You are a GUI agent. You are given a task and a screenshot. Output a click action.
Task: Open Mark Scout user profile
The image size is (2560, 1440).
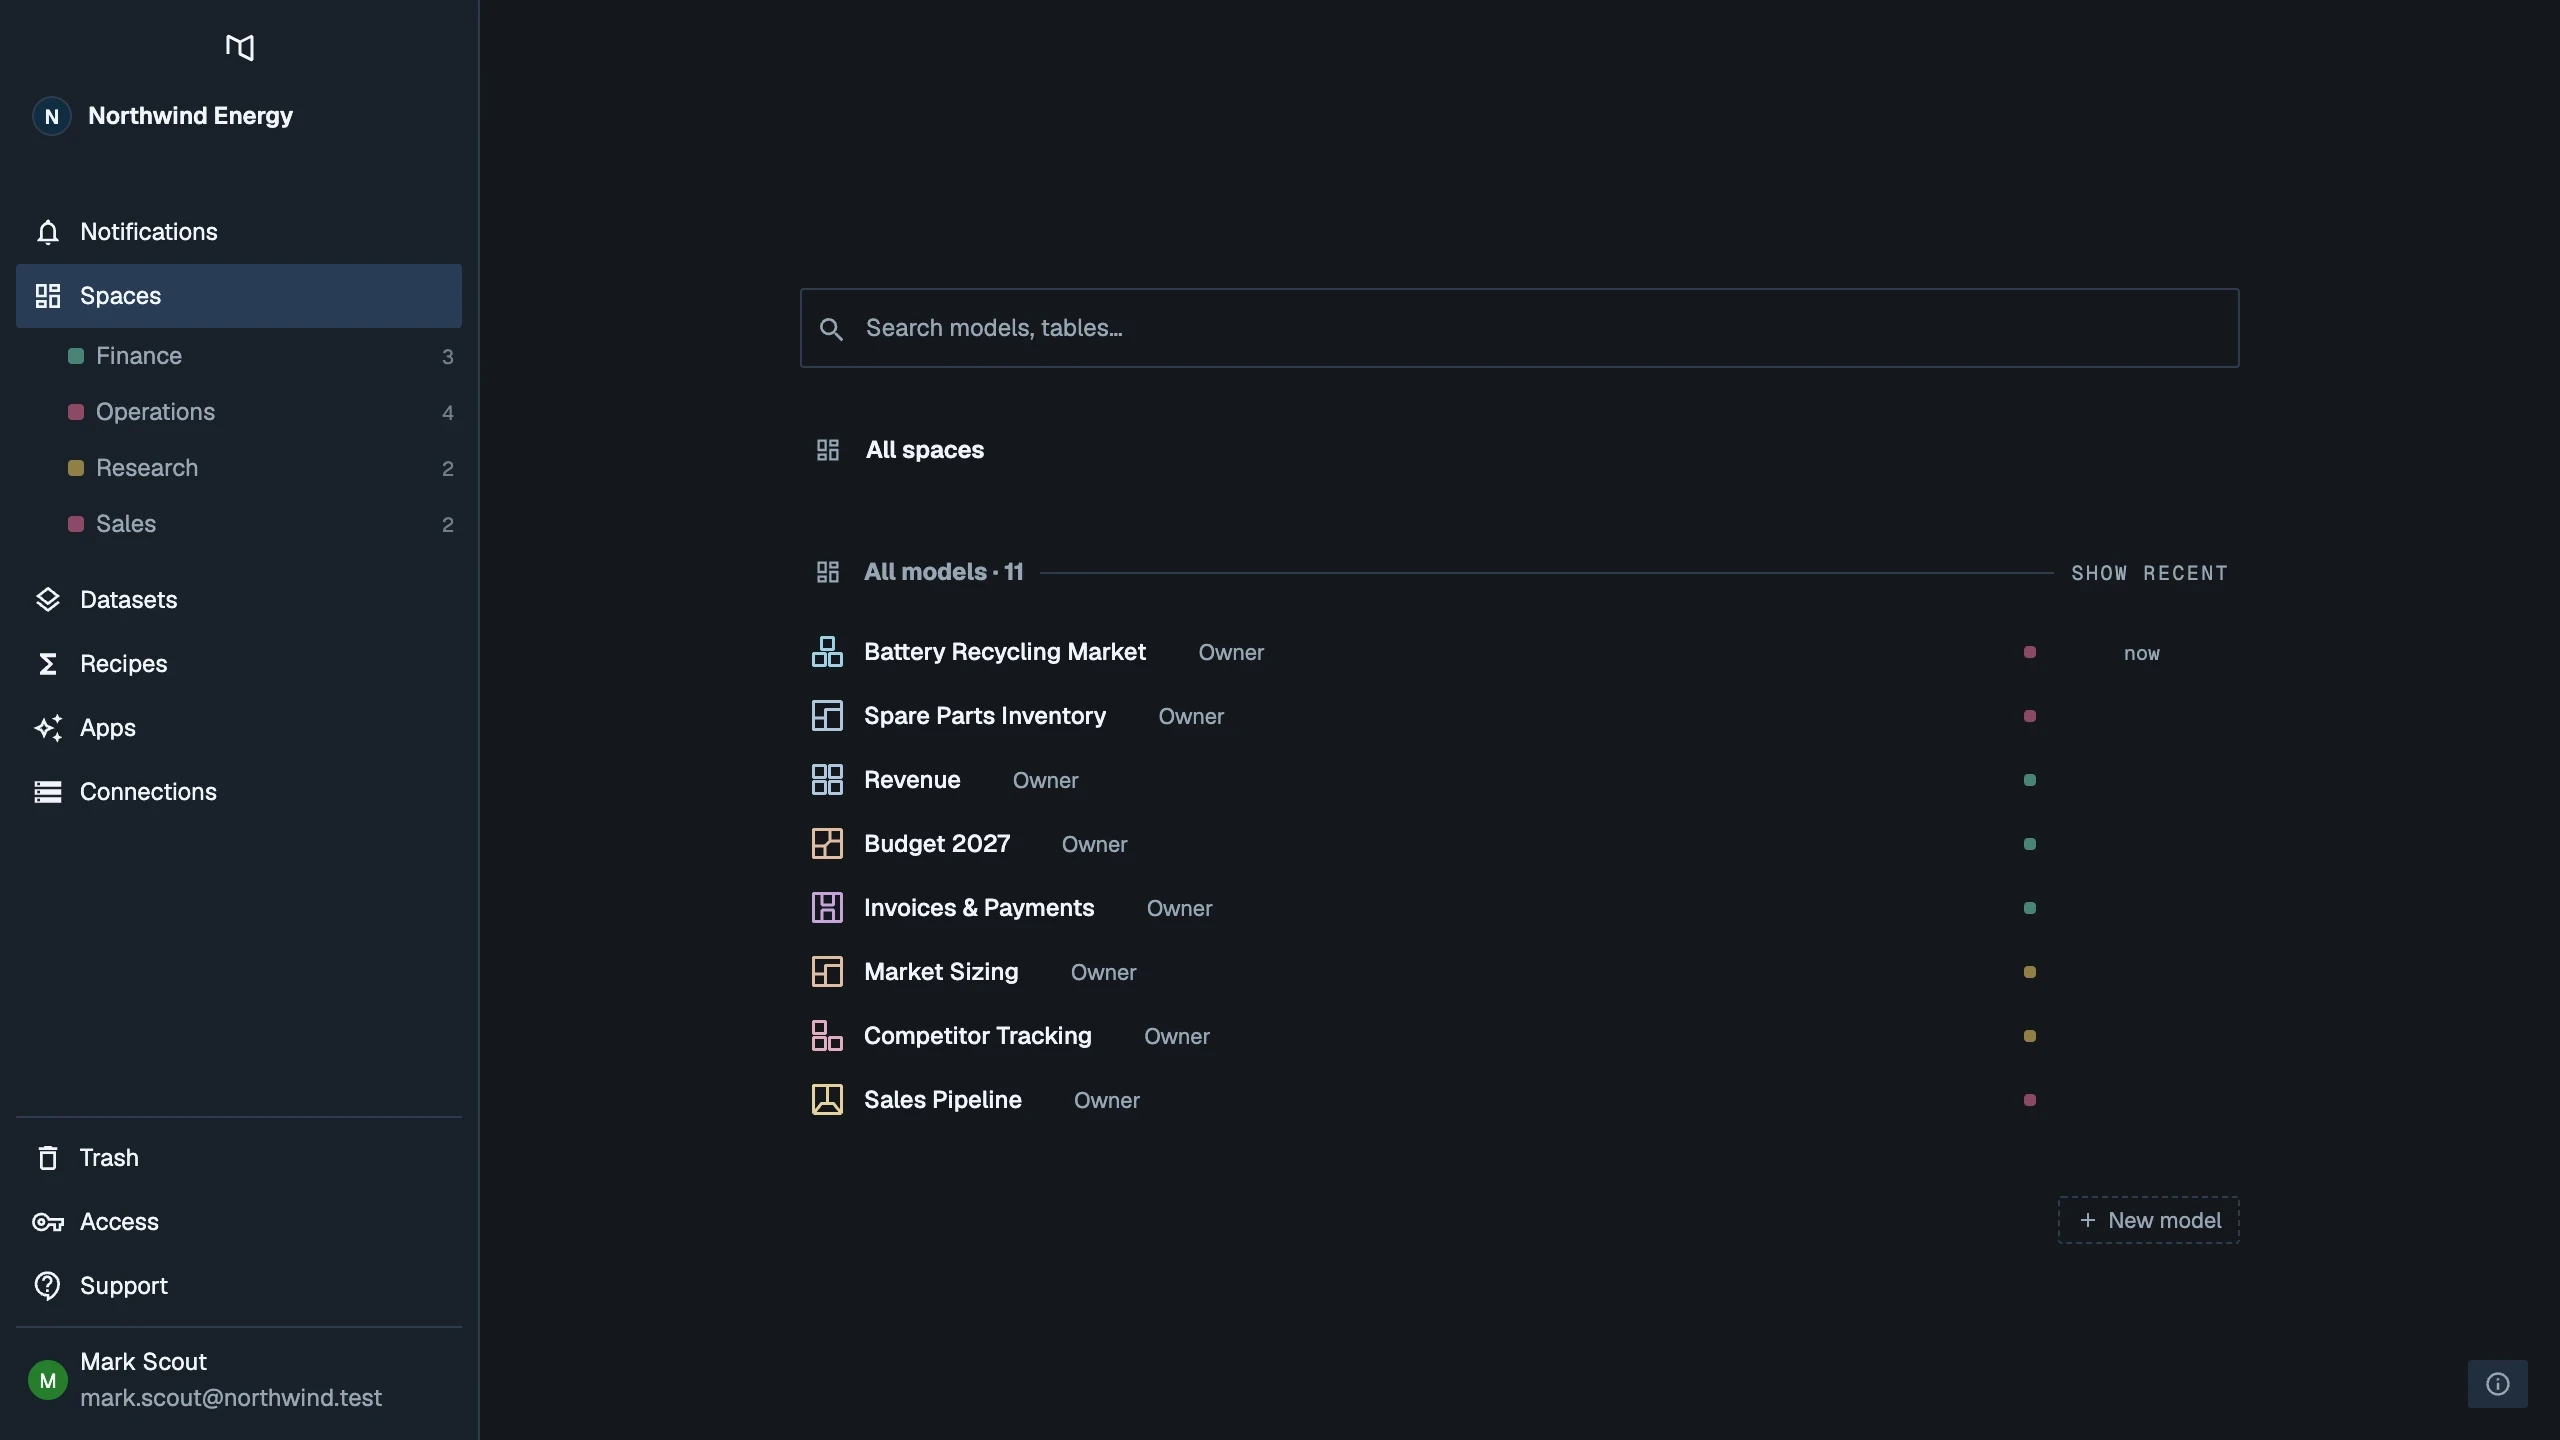click(x=239, y=1380)
